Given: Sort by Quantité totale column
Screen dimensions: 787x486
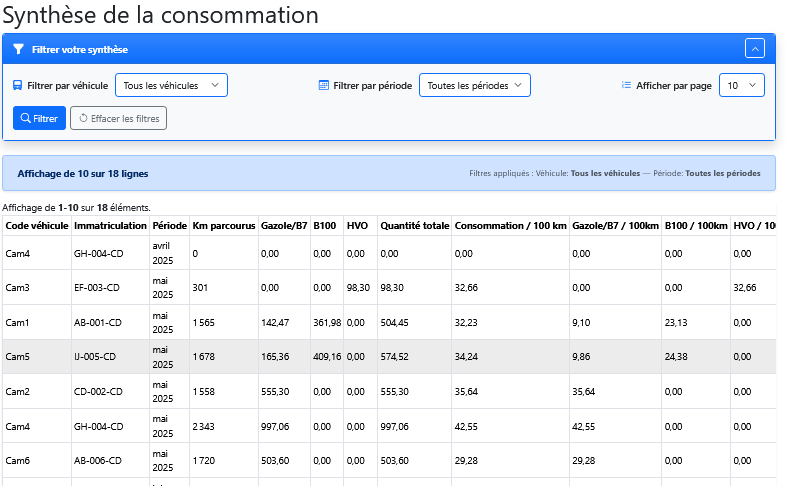Looking at the screenshot, I should pyautogui.click(x=414, y=226).
